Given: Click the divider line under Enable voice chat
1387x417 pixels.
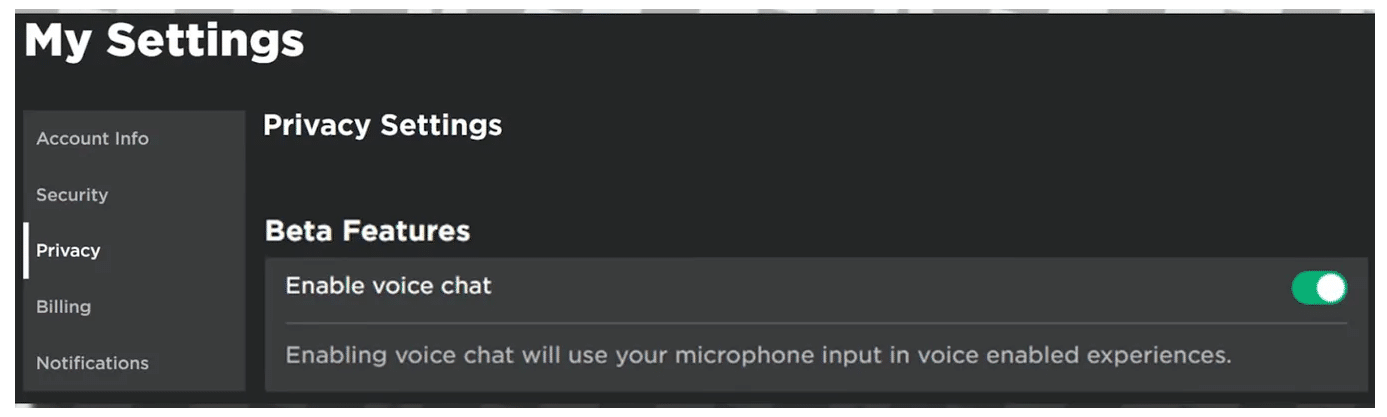Looking at the screenshot, I should click(x=815, y=323).
